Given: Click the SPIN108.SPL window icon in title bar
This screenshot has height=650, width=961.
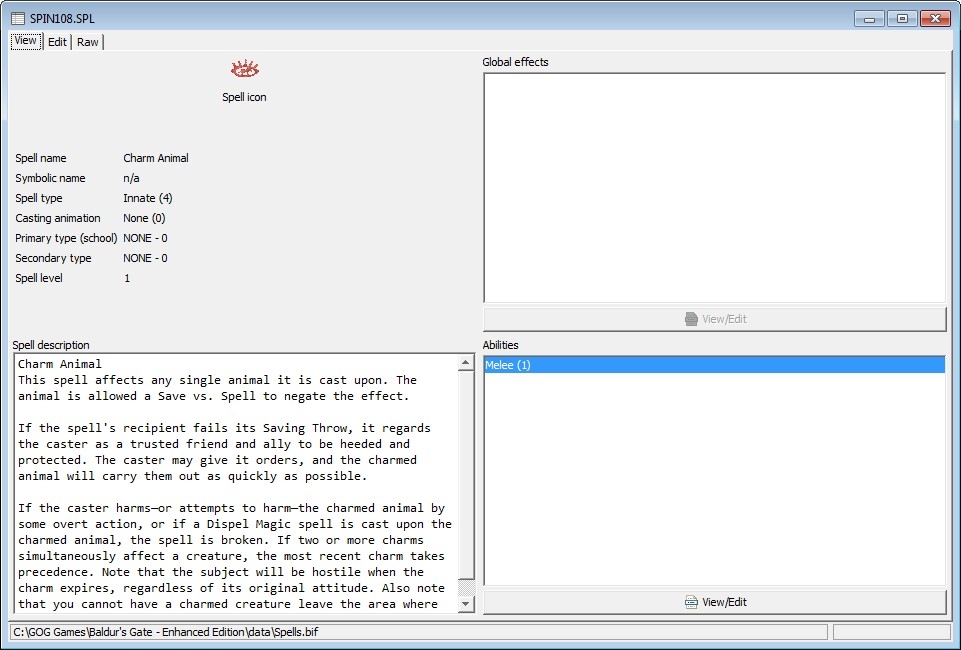Looking at the screenshot, I should 17,18.
